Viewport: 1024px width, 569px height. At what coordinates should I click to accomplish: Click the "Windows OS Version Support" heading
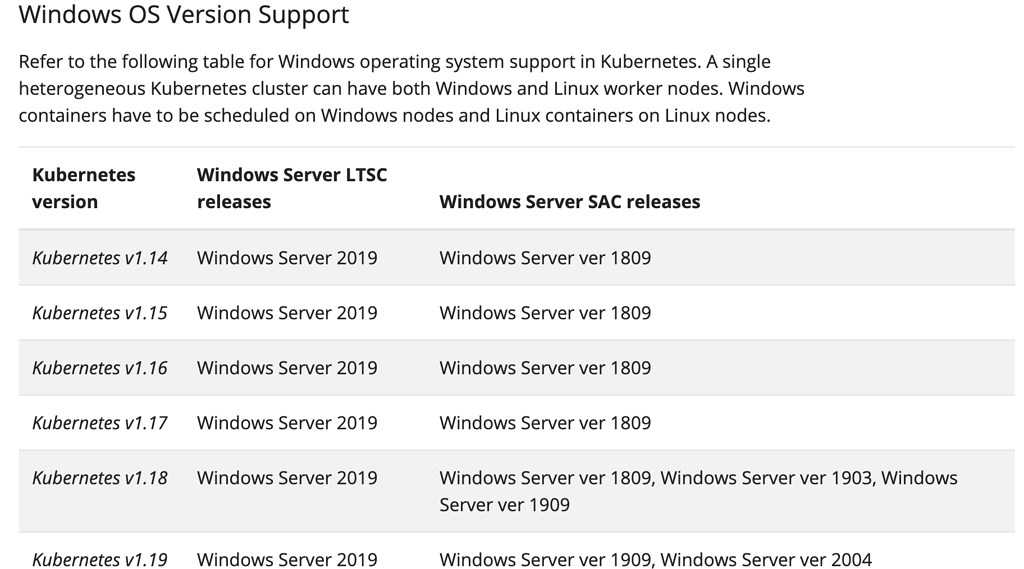pyautogui.click(x=184, y=16)
